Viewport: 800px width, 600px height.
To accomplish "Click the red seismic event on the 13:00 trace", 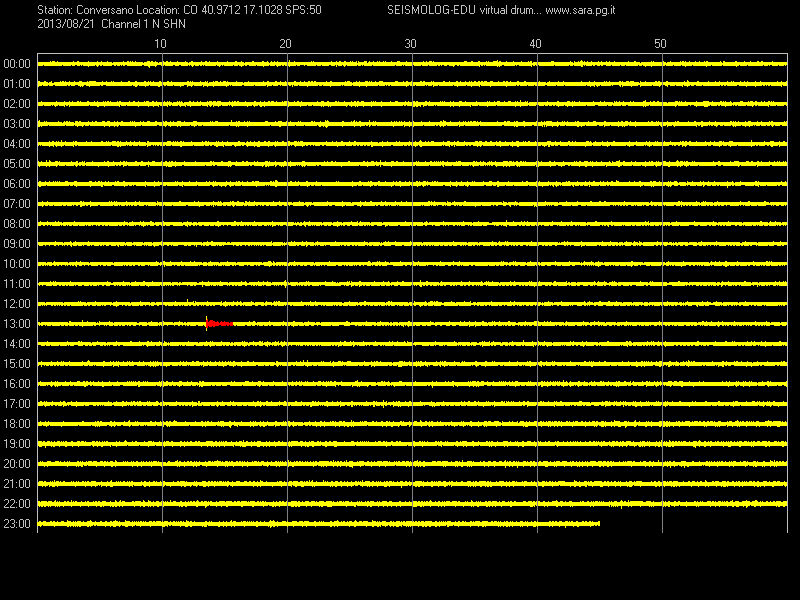I will click(x=219, y=323).
